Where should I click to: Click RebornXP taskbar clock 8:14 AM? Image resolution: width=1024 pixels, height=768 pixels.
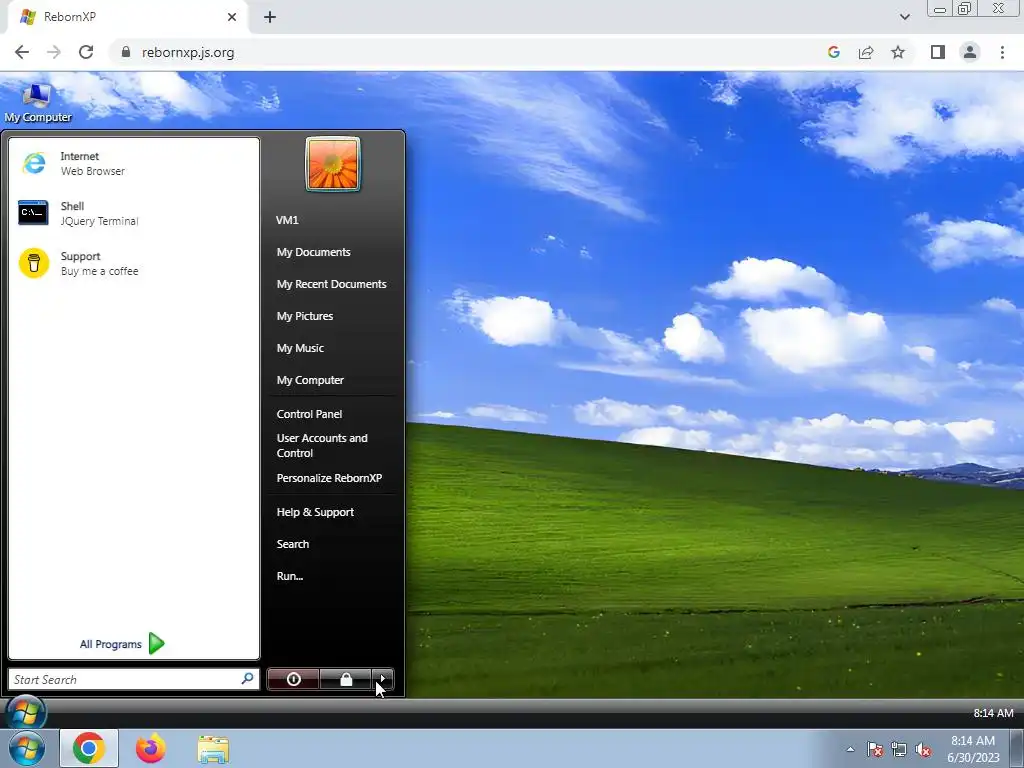click(x=993, y=713)
